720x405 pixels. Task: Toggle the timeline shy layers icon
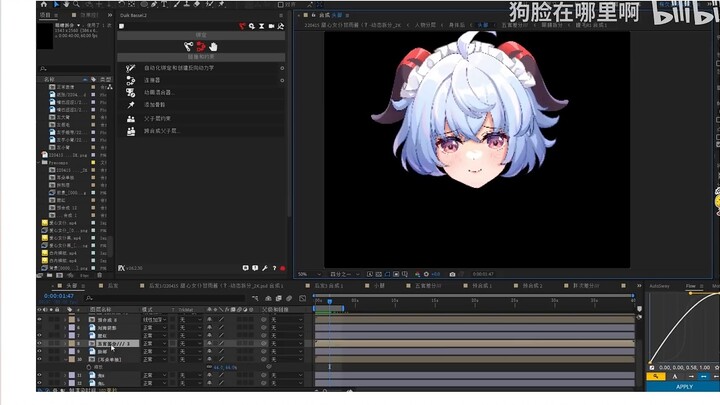pyautogui.click(x=268, y=298)
